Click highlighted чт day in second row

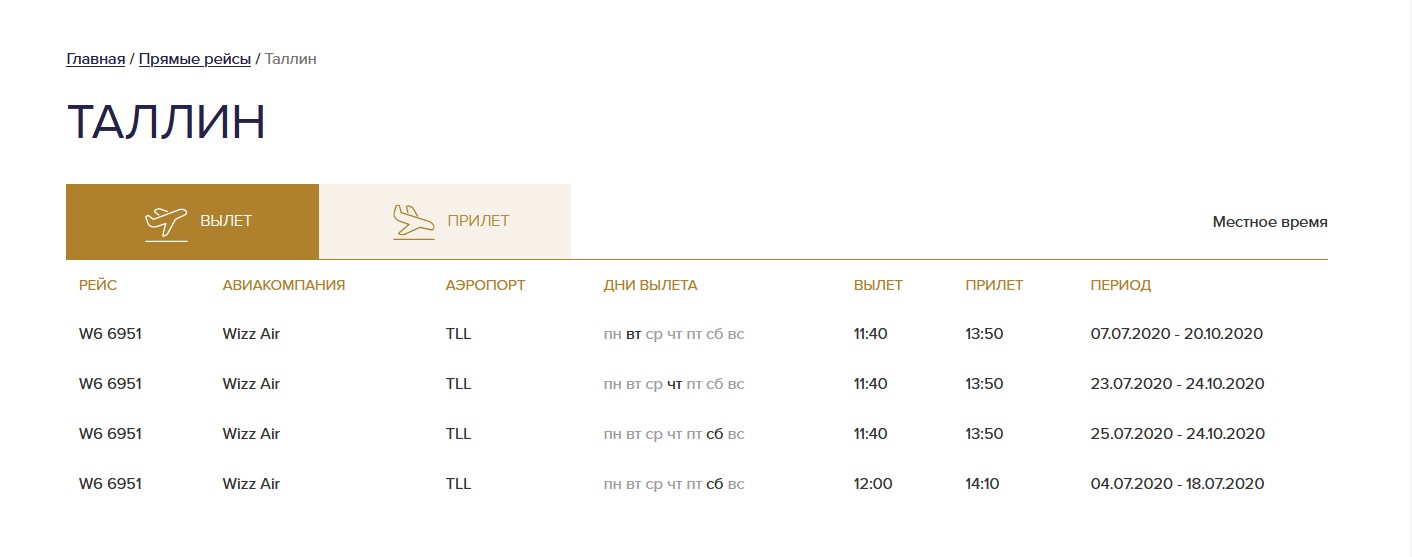675,384
